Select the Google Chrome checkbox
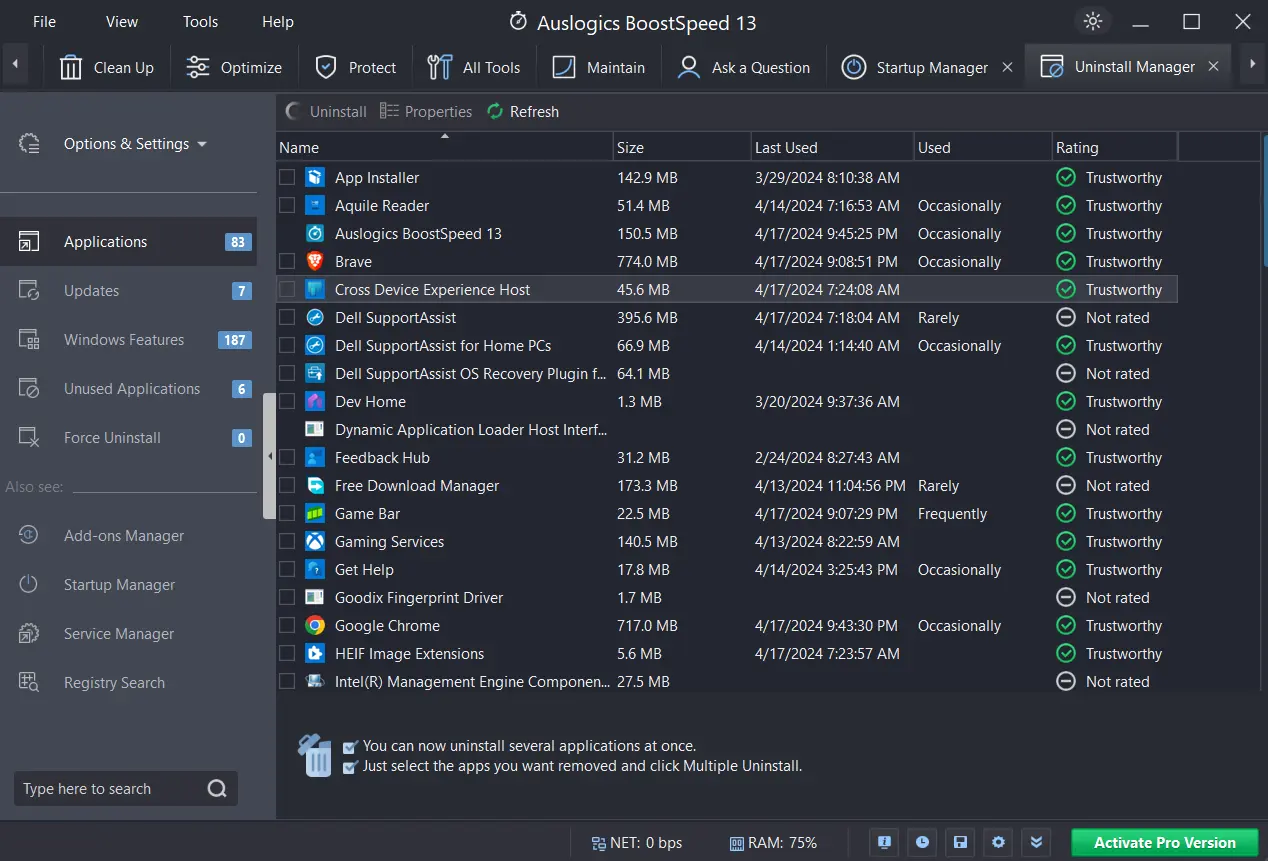 287,626
